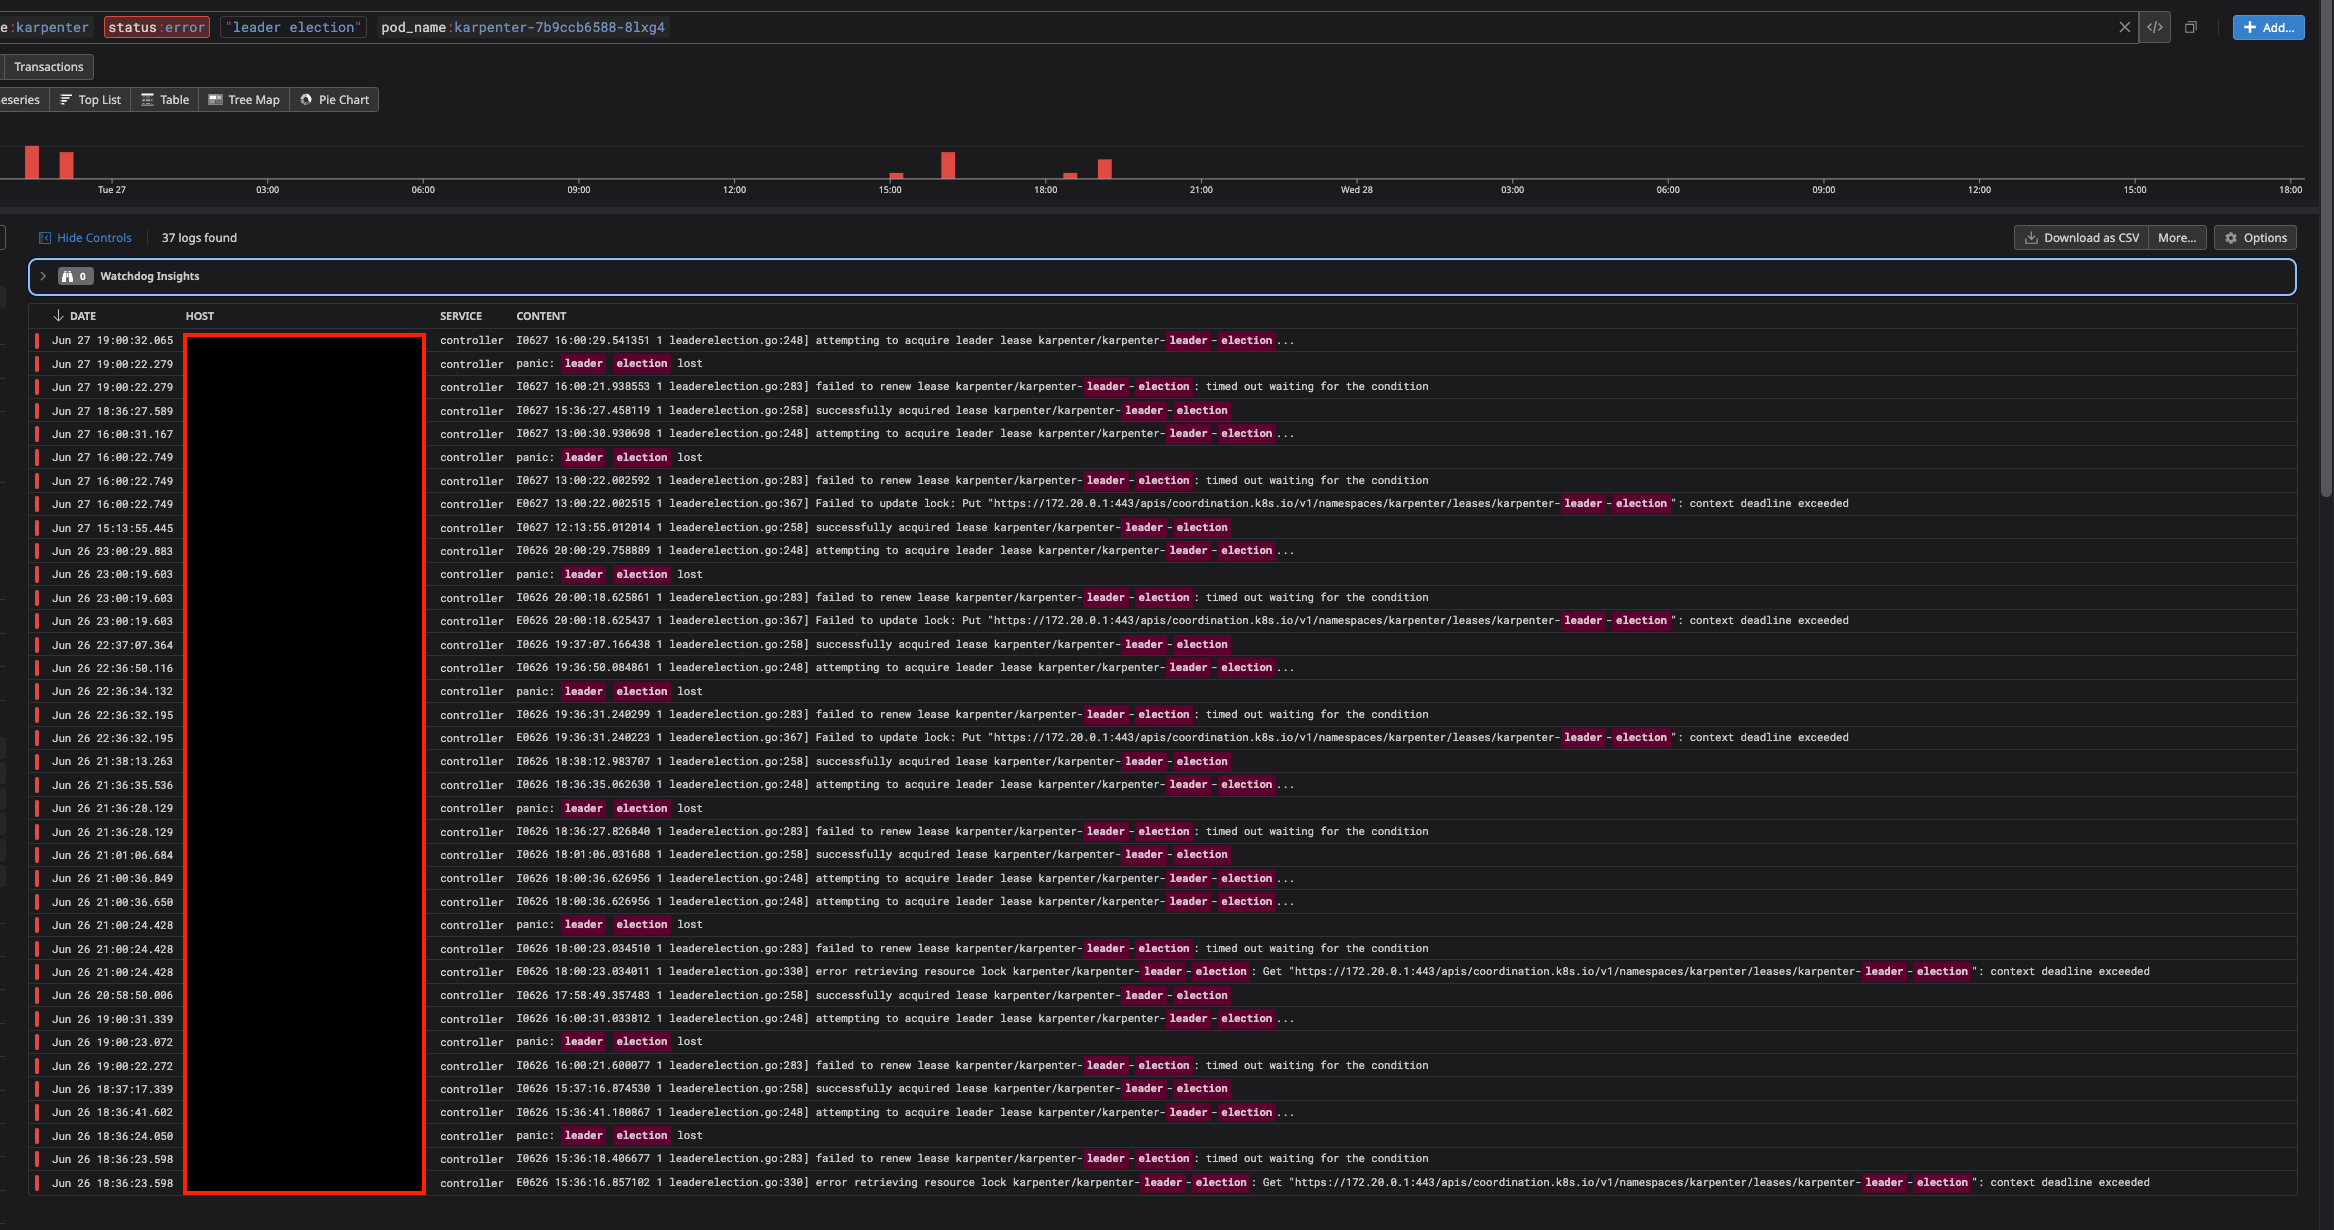Open the blue Add... dropdown

2268,27
